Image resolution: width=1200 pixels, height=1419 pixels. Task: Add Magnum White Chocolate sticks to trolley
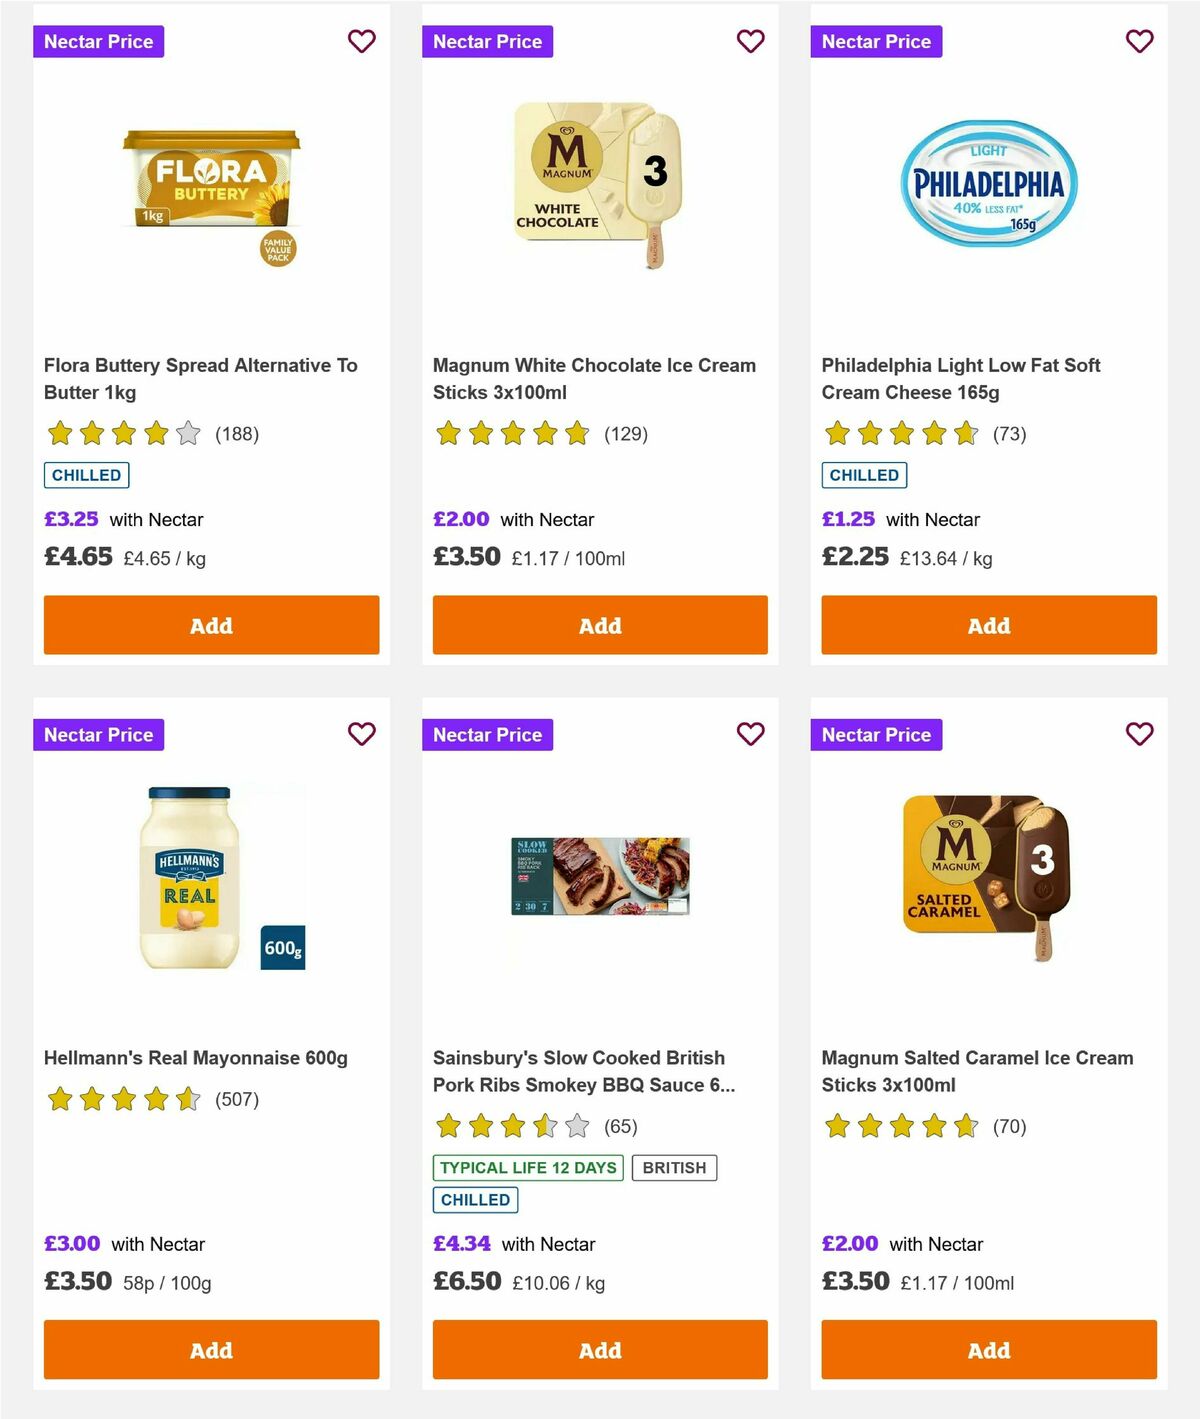click(599, 625)
